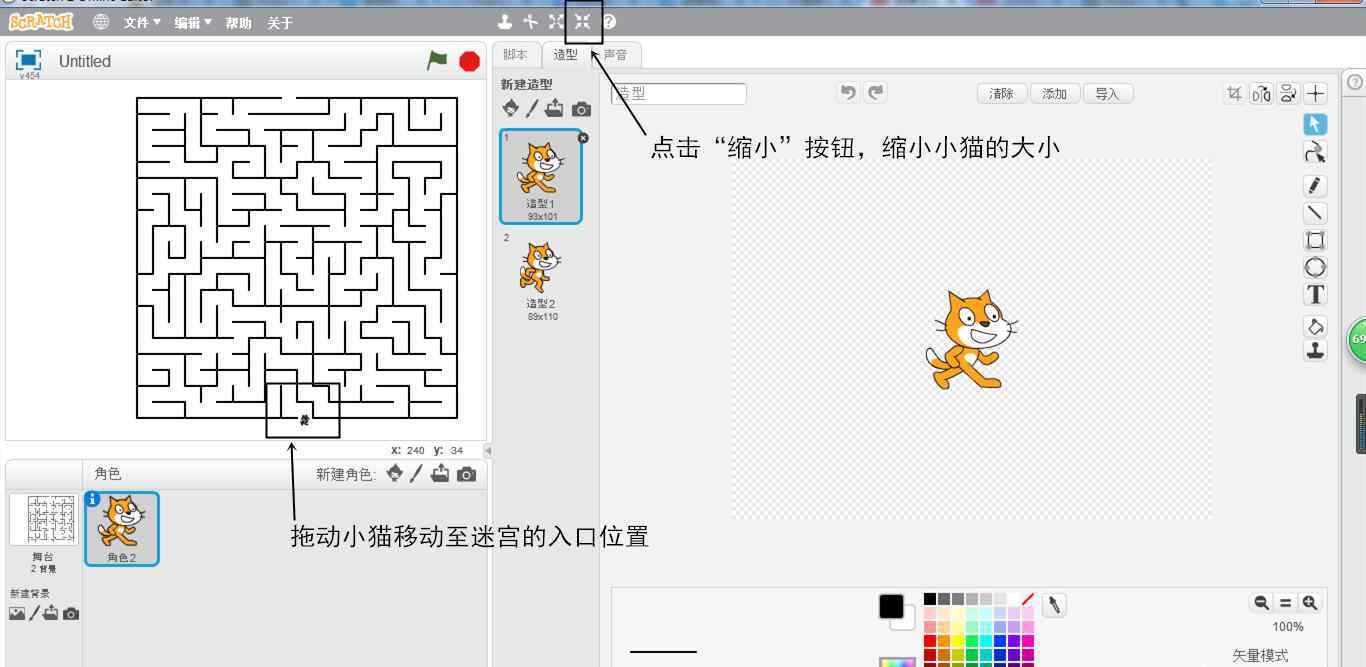This screenshot has width=1366, height=667.
Task: Upload costume from file icon
Action: pos(555,108)
